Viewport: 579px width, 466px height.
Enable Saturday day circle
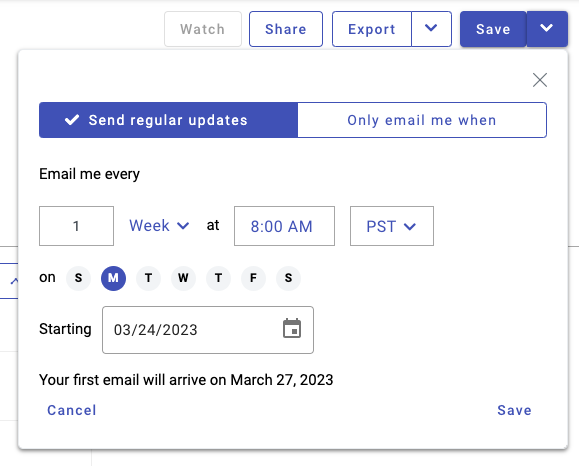coord(288,278)
